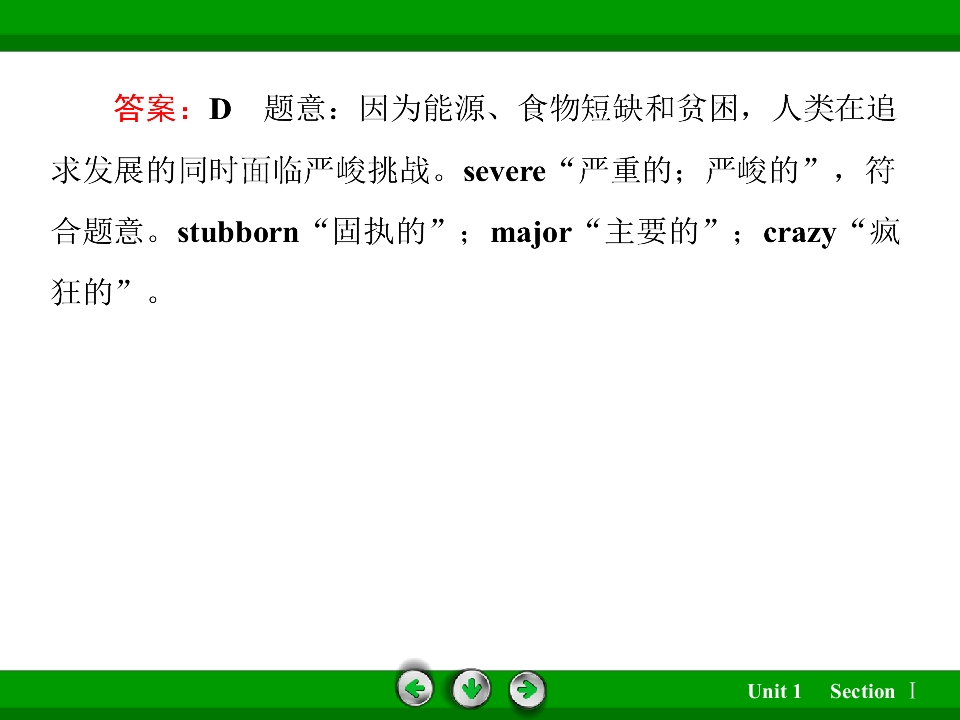Click the bold answer letter 'D'
This screenshot has width=960, height=720.
coord(220,109)
